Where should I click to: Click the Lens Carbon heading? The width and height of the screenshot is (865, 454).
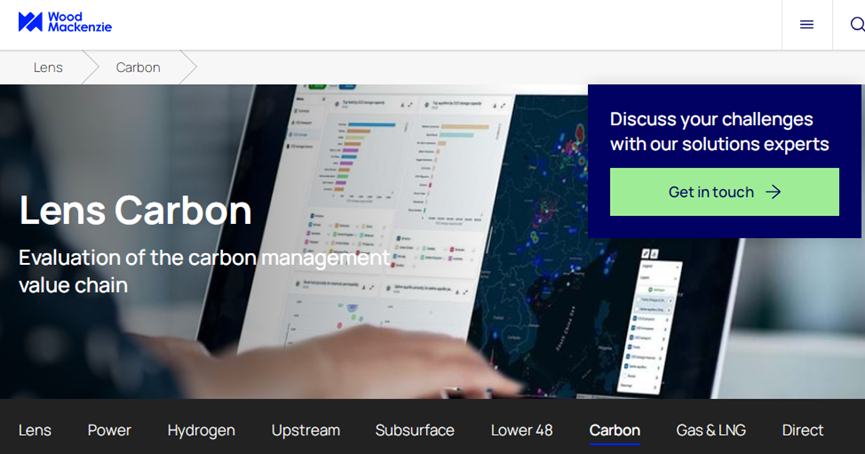tap(135, 210)
